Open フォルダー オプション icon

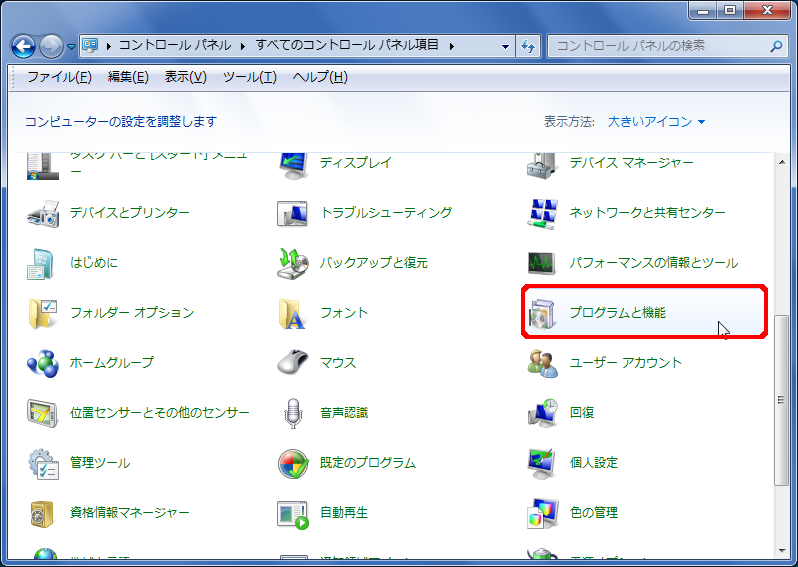(x=43, y=313)
